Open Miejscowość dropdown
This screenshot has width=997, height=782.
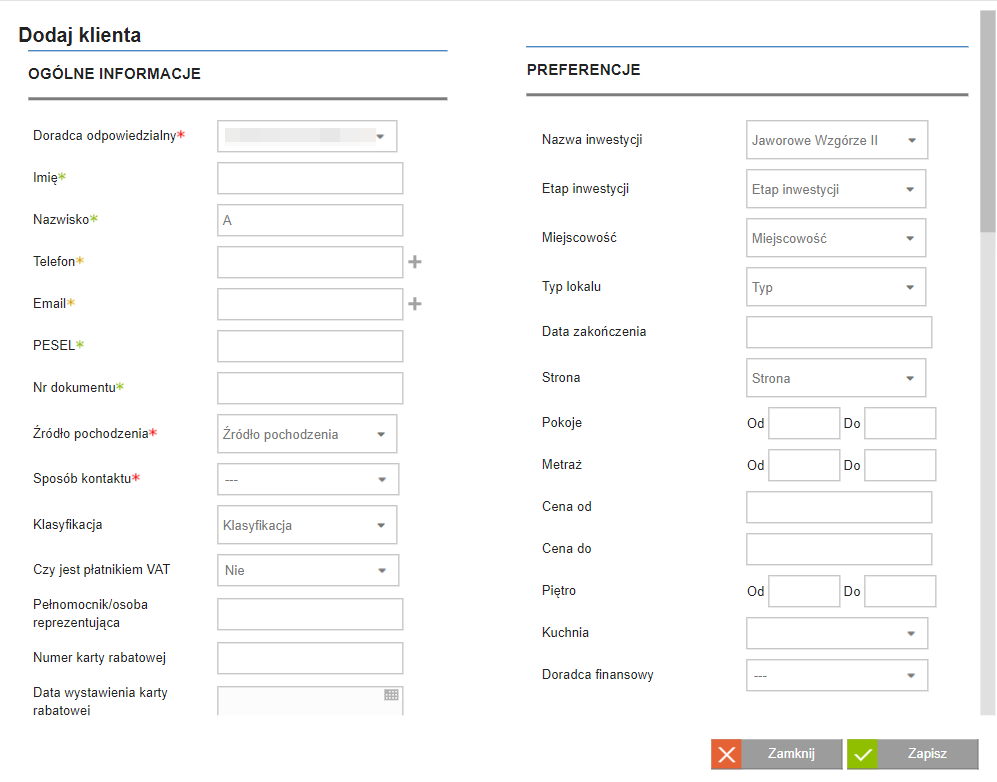(836, 238)
